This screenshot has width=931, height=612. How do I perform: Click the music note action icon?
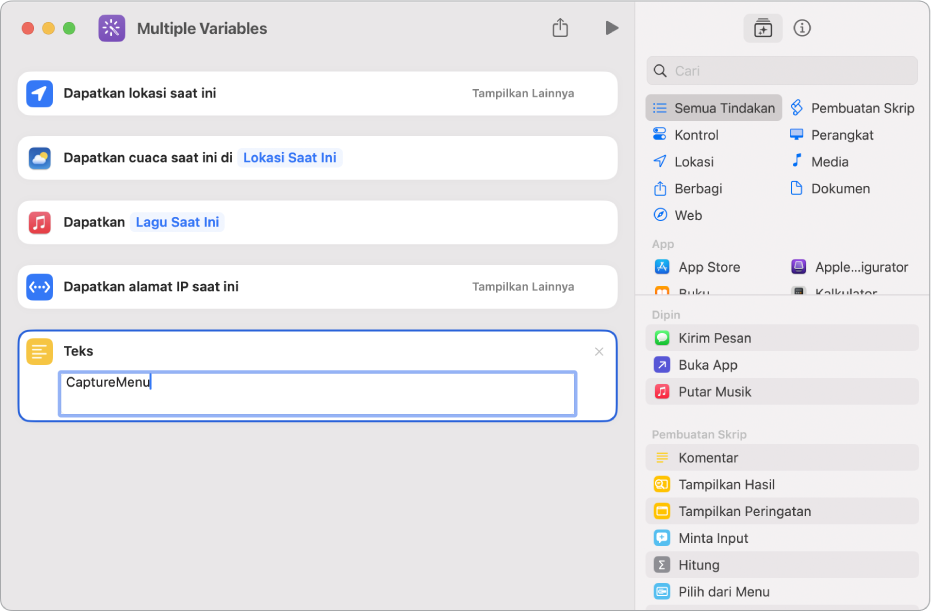(39, 222)
